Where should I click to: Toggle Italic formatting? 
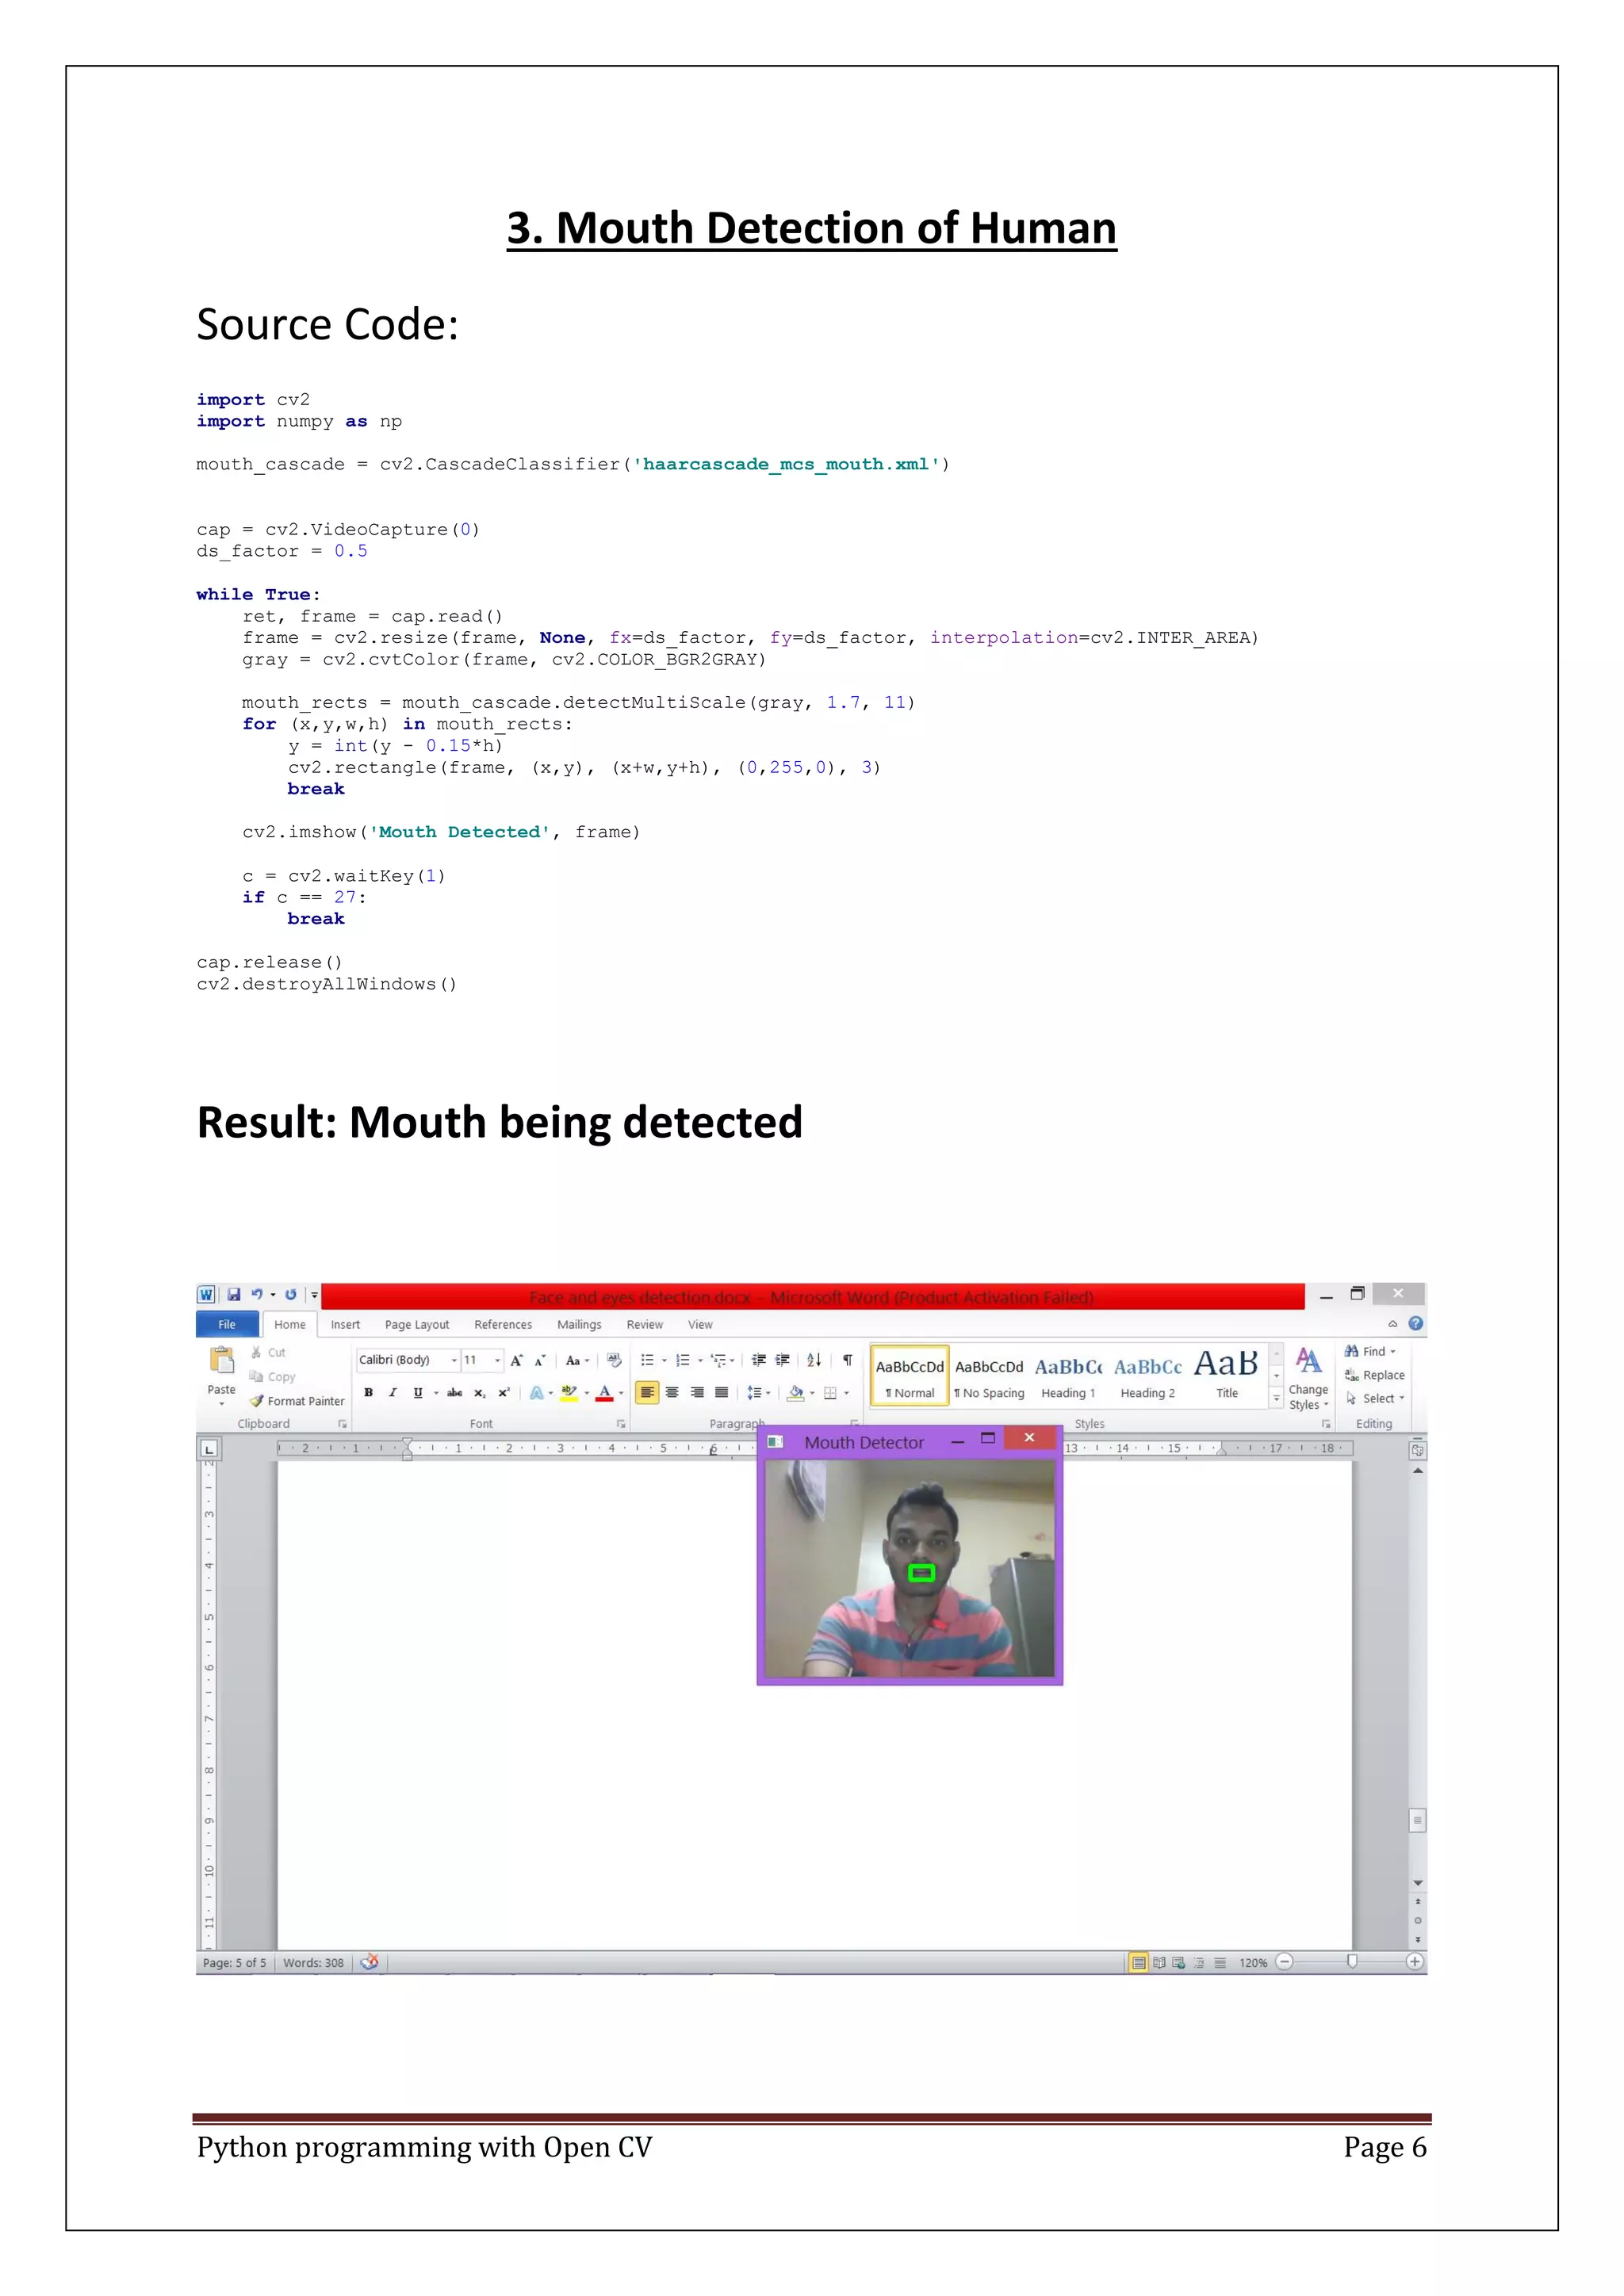point(393,1393)
